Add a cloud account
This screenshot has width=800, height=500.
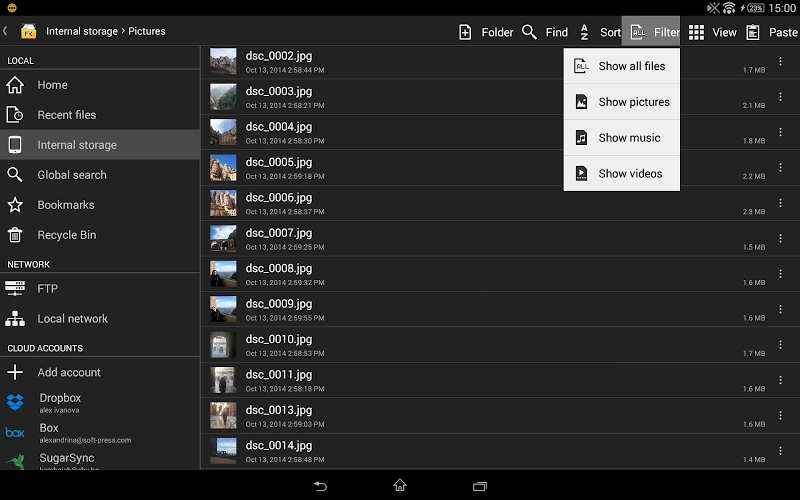pyautogui.click(x=100, y=372)
